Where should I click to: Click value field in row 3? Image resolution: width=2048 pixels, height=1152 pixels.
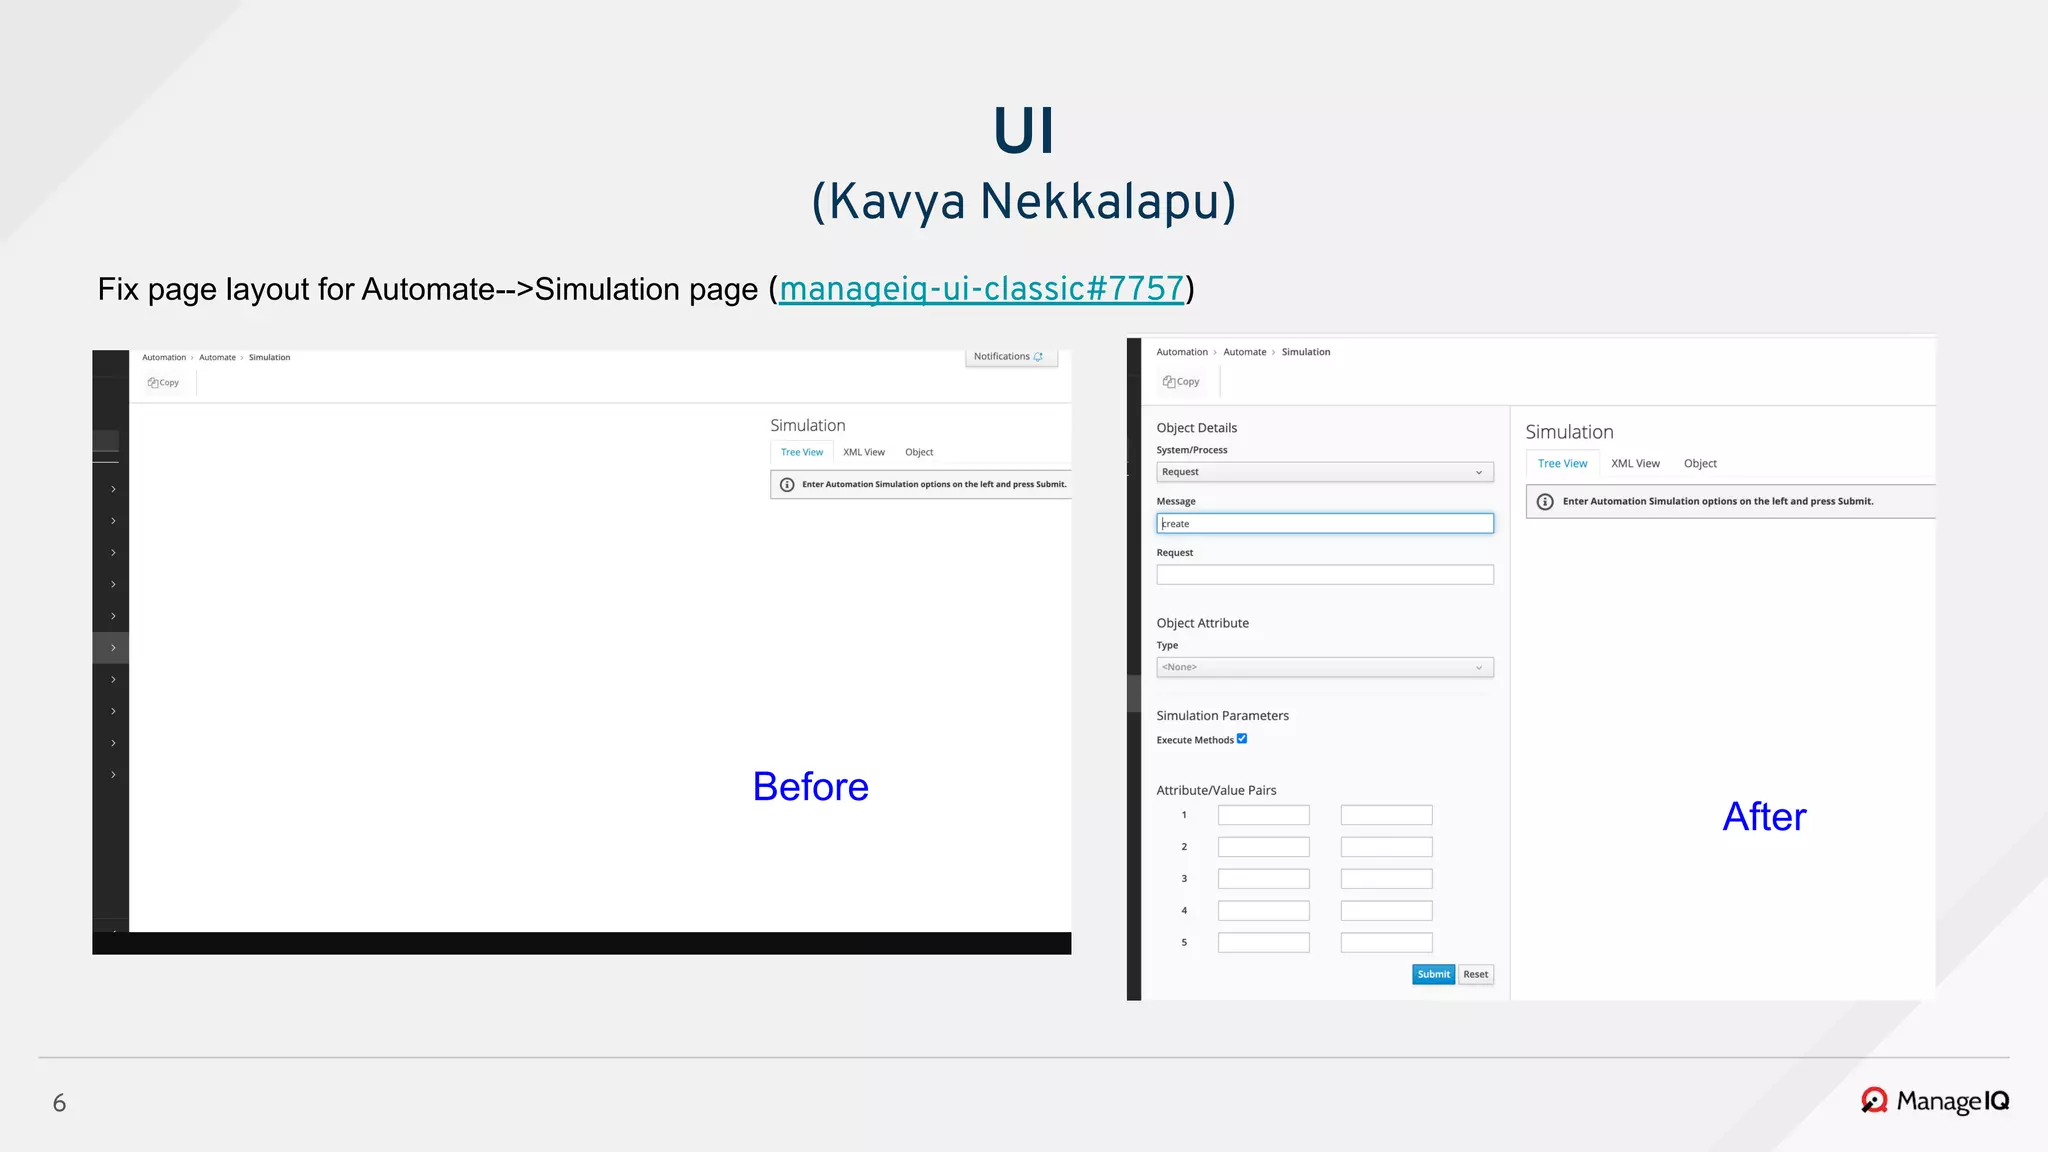(1387, 880)
